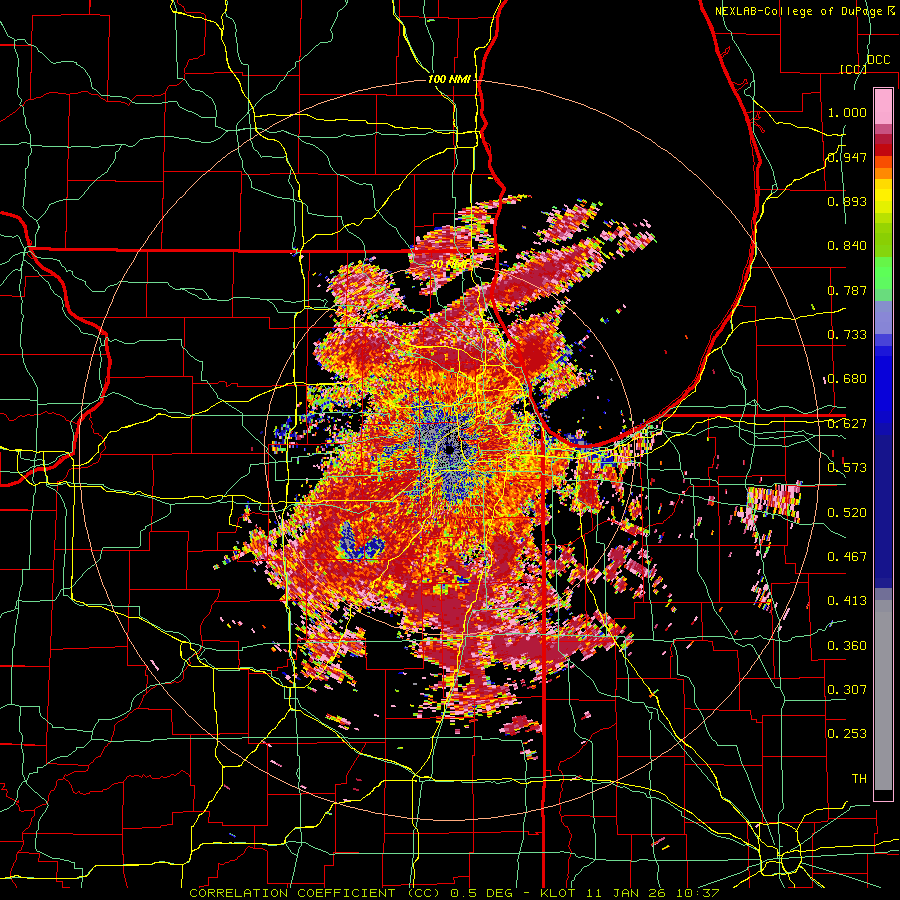Pick the yellow segment of the color bar
The height and width of the screenshot is (900, 900).
tap(883, 197)
